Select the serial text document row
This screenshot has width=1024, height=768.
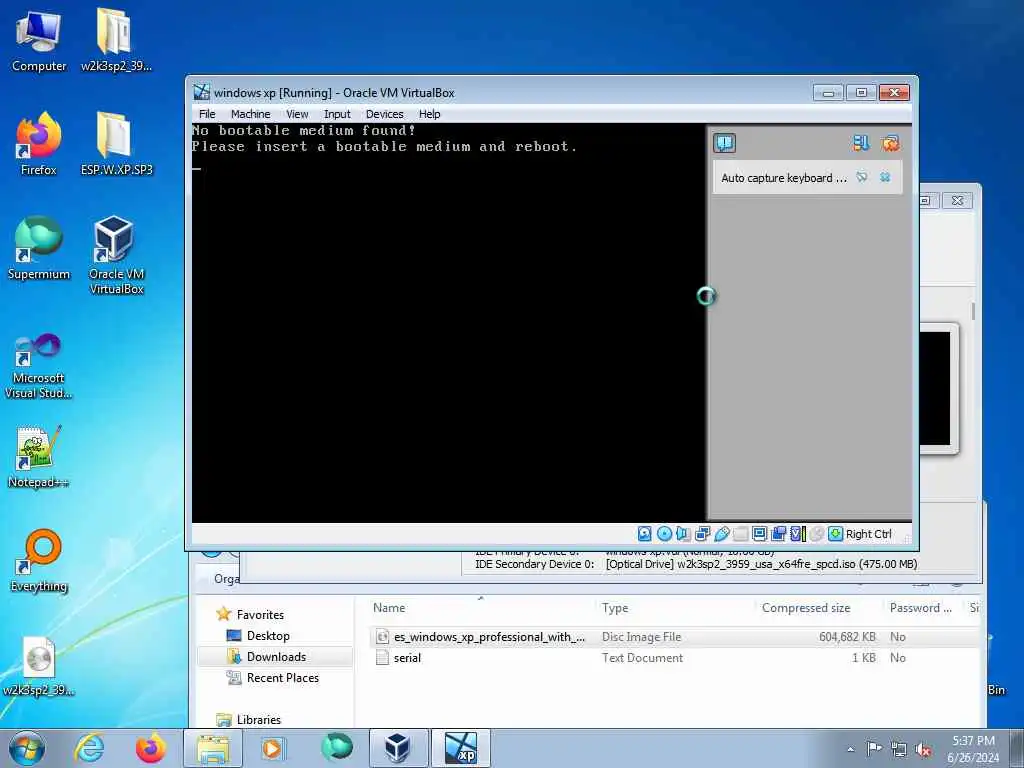click(x=673, y=658)
